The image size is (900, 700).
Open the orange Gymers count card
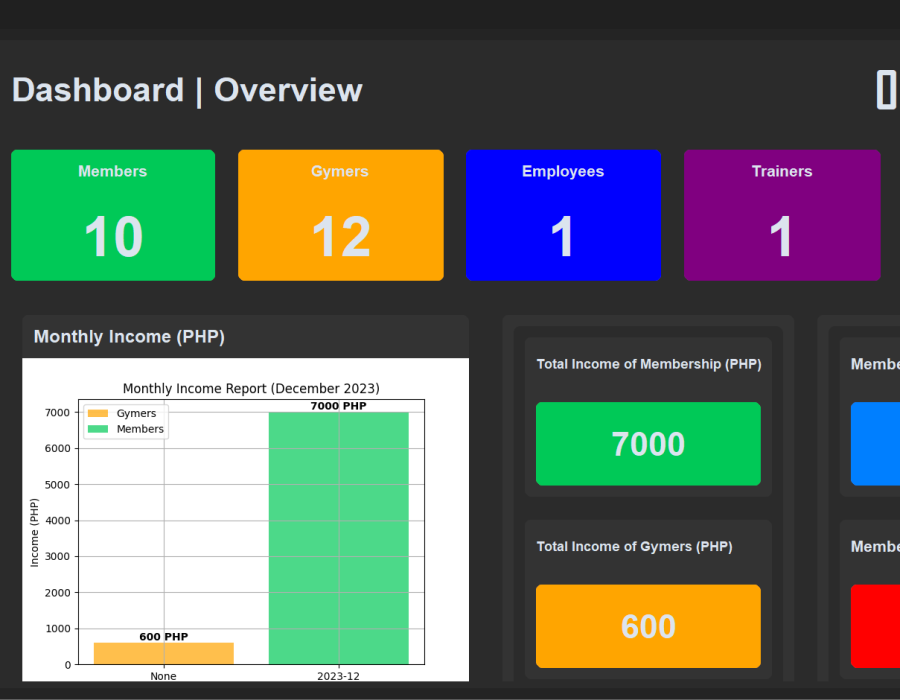340,215
